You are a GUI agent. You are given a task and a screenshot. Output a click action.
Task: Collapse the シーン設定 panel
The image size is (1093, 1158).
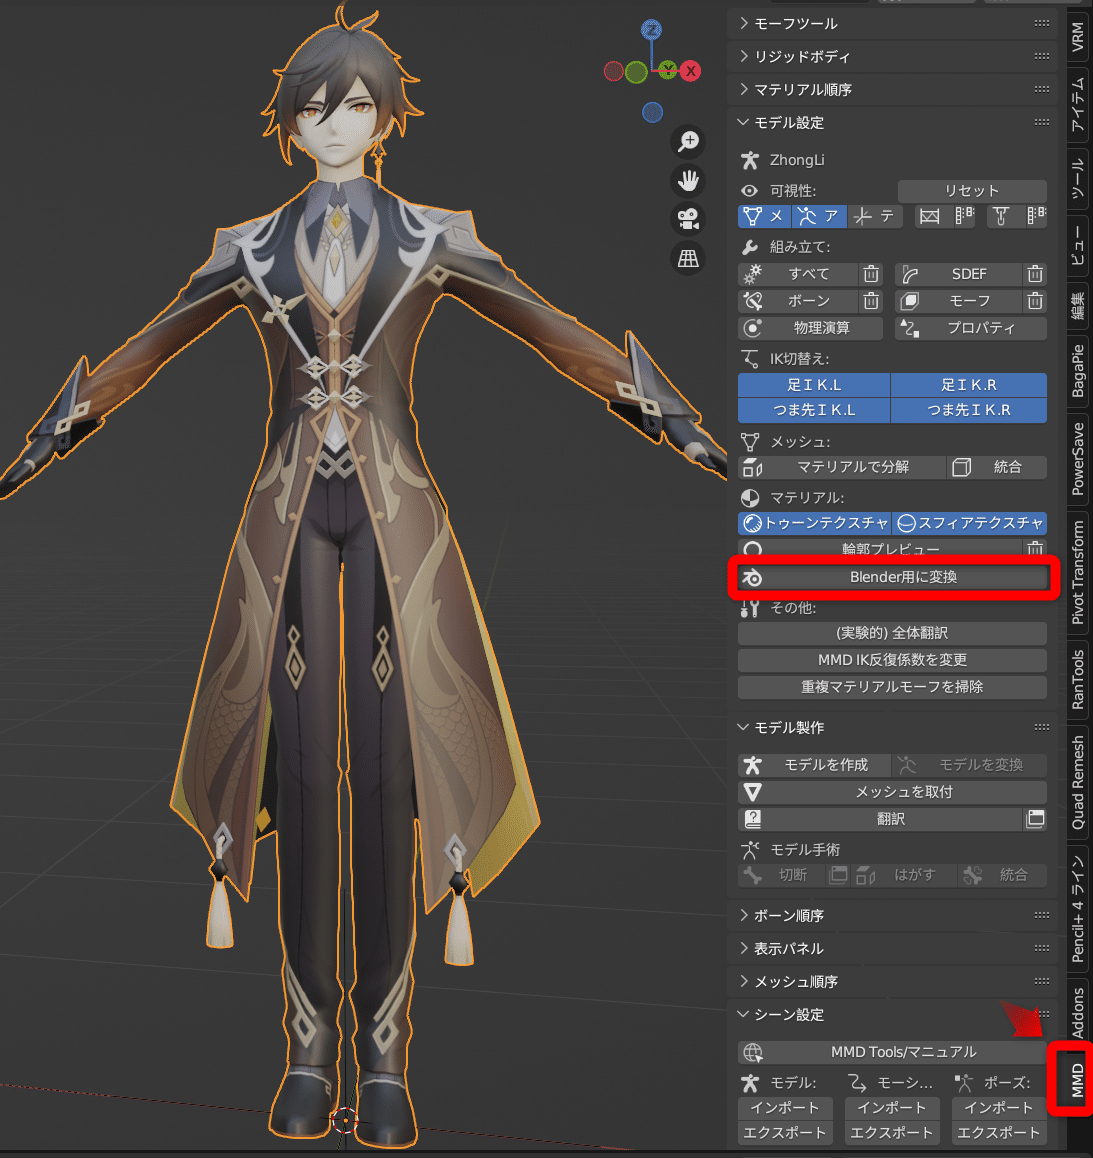(x=744, y=1015)
